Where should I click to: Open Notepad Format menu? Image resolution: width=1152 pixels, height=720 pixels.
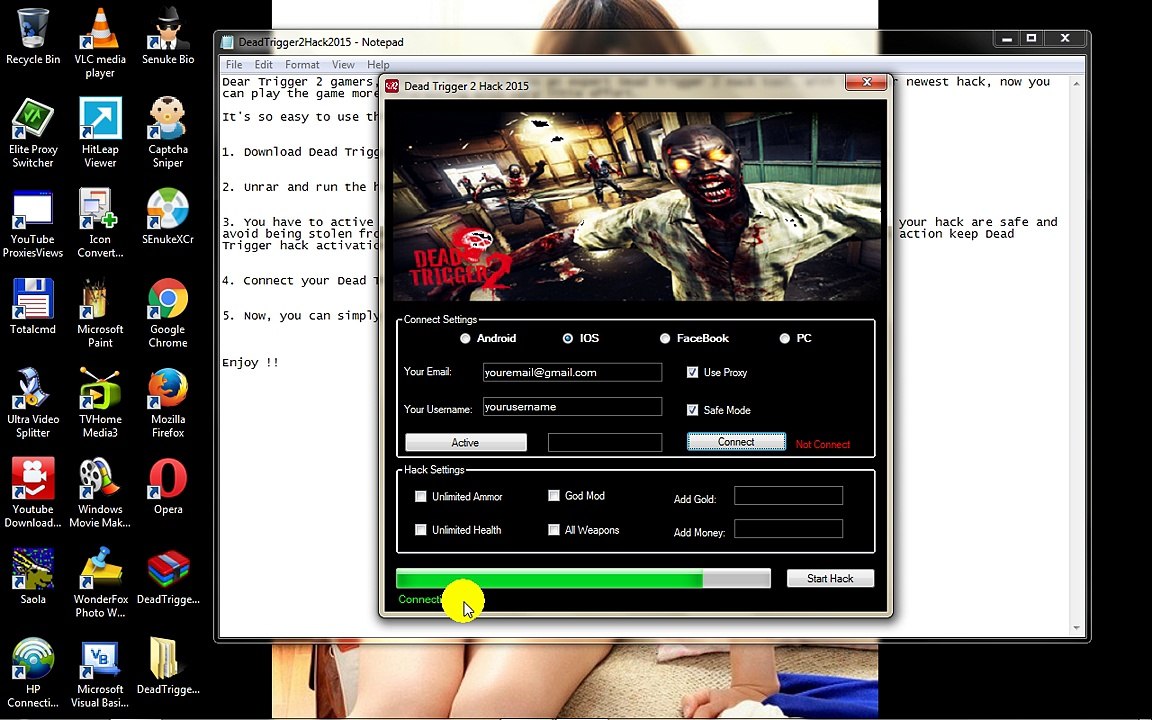(302, 65)
